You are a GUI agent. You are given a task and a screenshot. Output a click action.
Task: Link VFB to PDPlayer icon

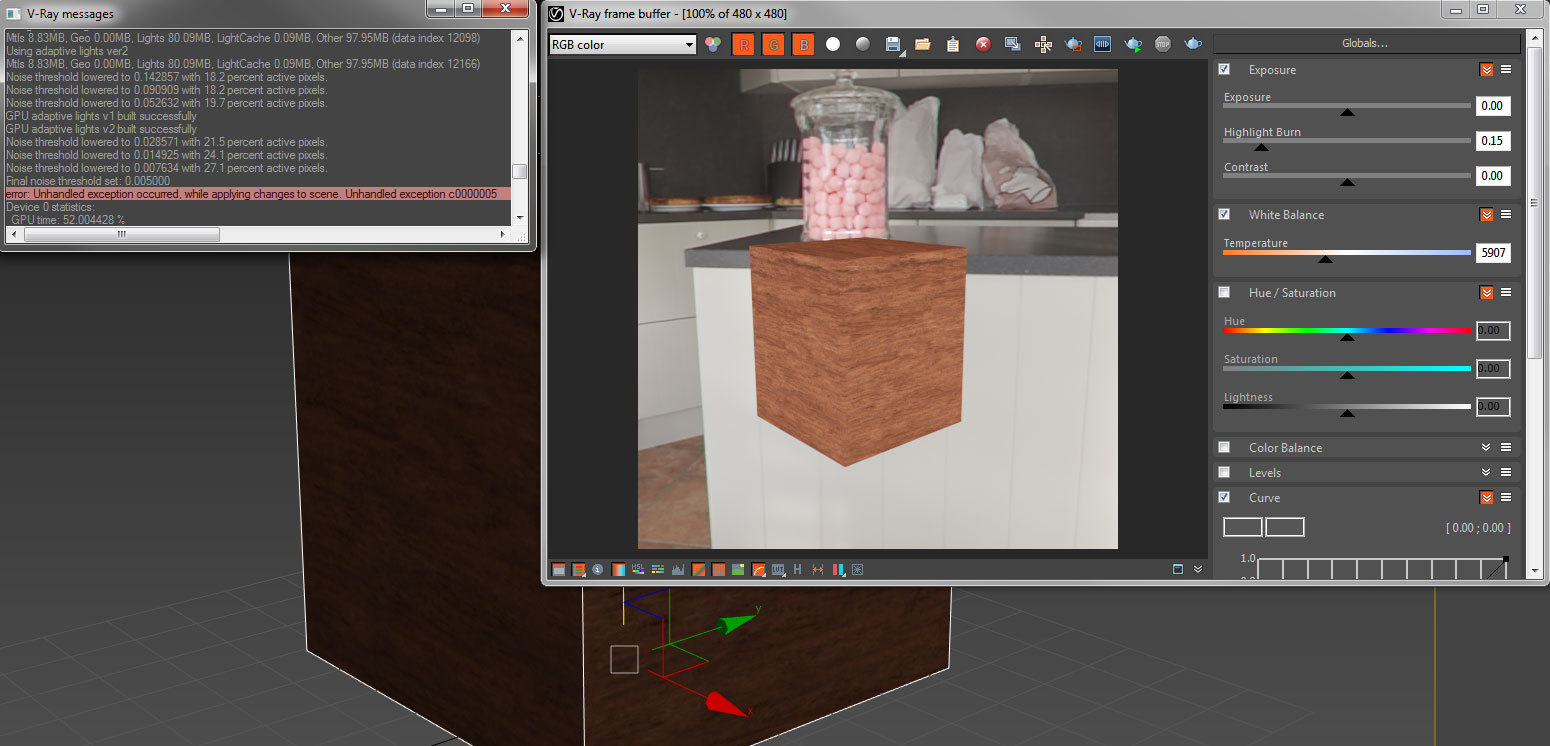pos(1103,44)
